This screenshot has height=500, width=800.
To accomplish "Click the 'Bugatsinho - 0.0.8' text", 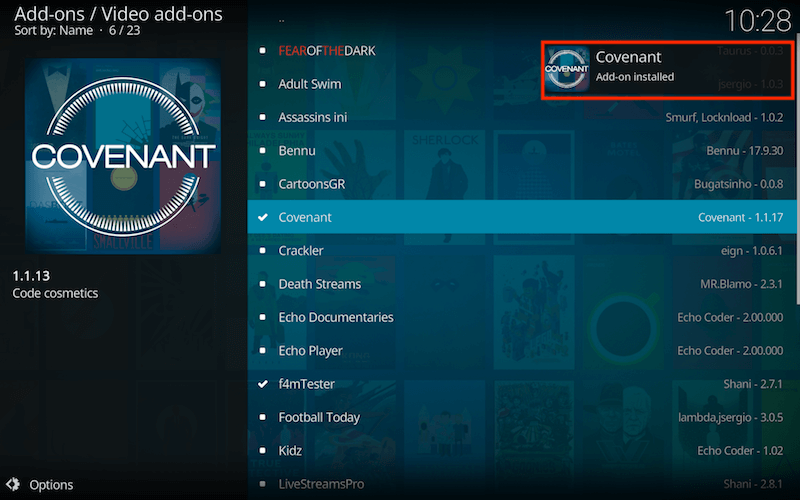I will [x=738, y=184].
